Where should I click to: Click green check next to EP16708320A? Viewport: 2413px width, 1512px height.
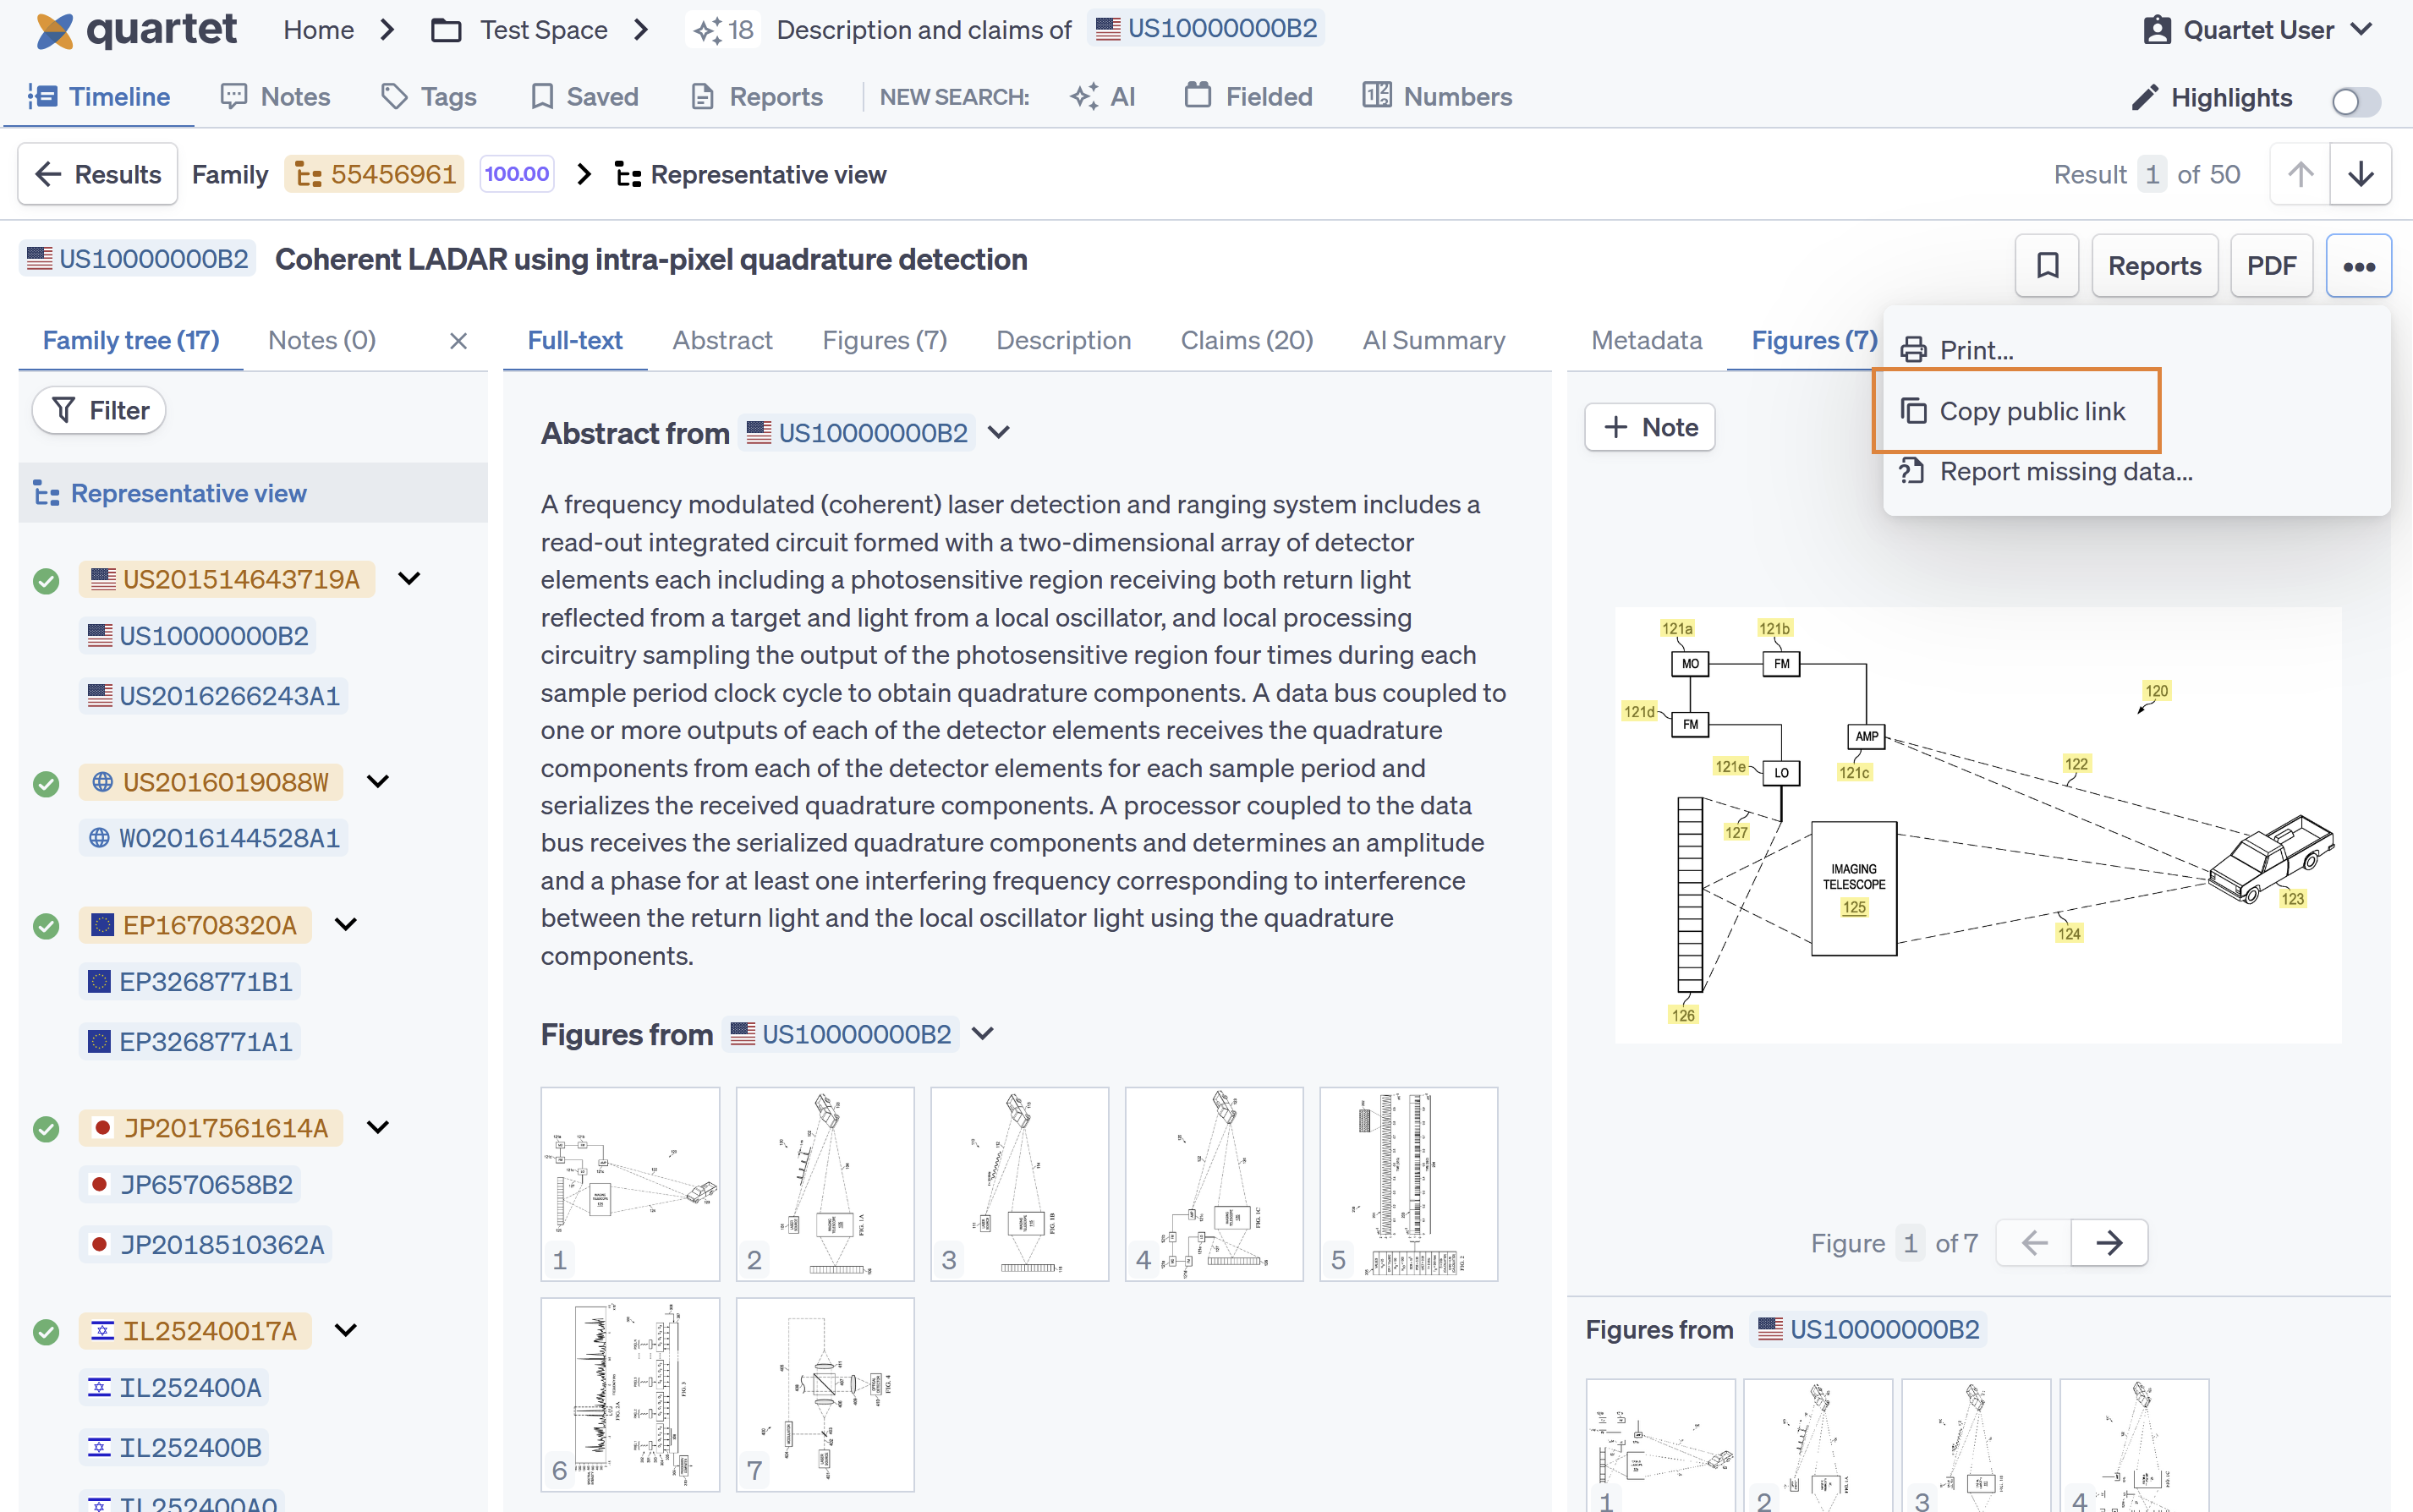(46, 926)
